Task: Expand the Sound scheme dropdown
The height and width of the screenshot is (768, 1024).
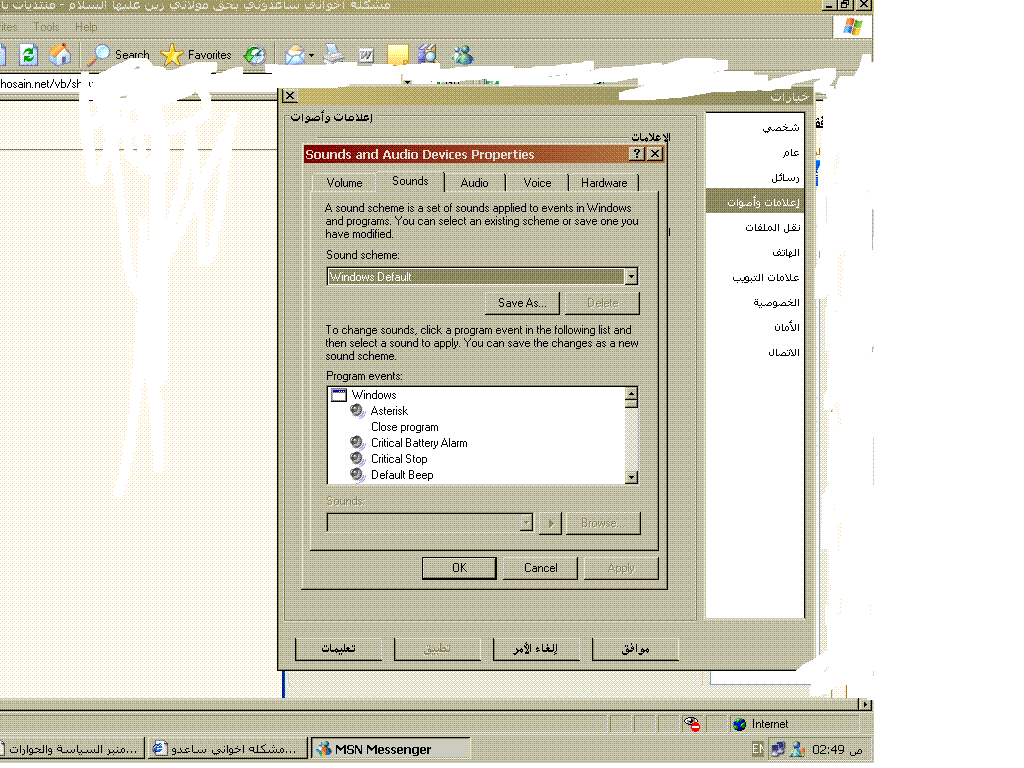Action: point(630,277)
